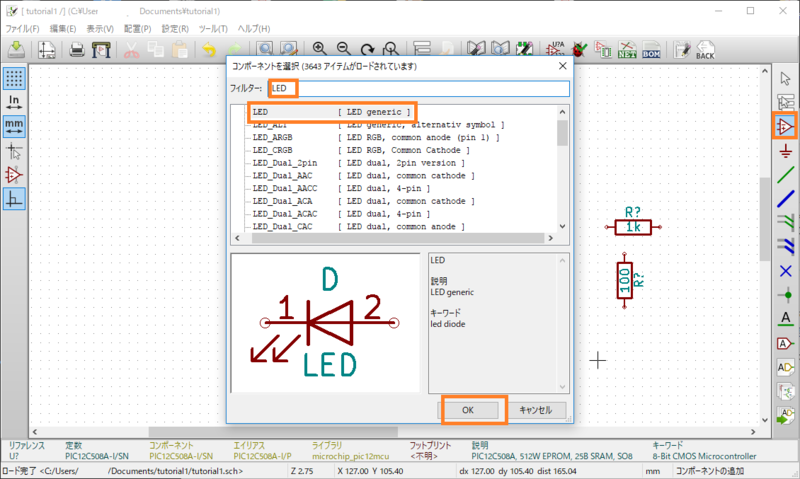The image size is (800, 479).
Task: Click the Redraw view icon
Action: pos(367,49)
